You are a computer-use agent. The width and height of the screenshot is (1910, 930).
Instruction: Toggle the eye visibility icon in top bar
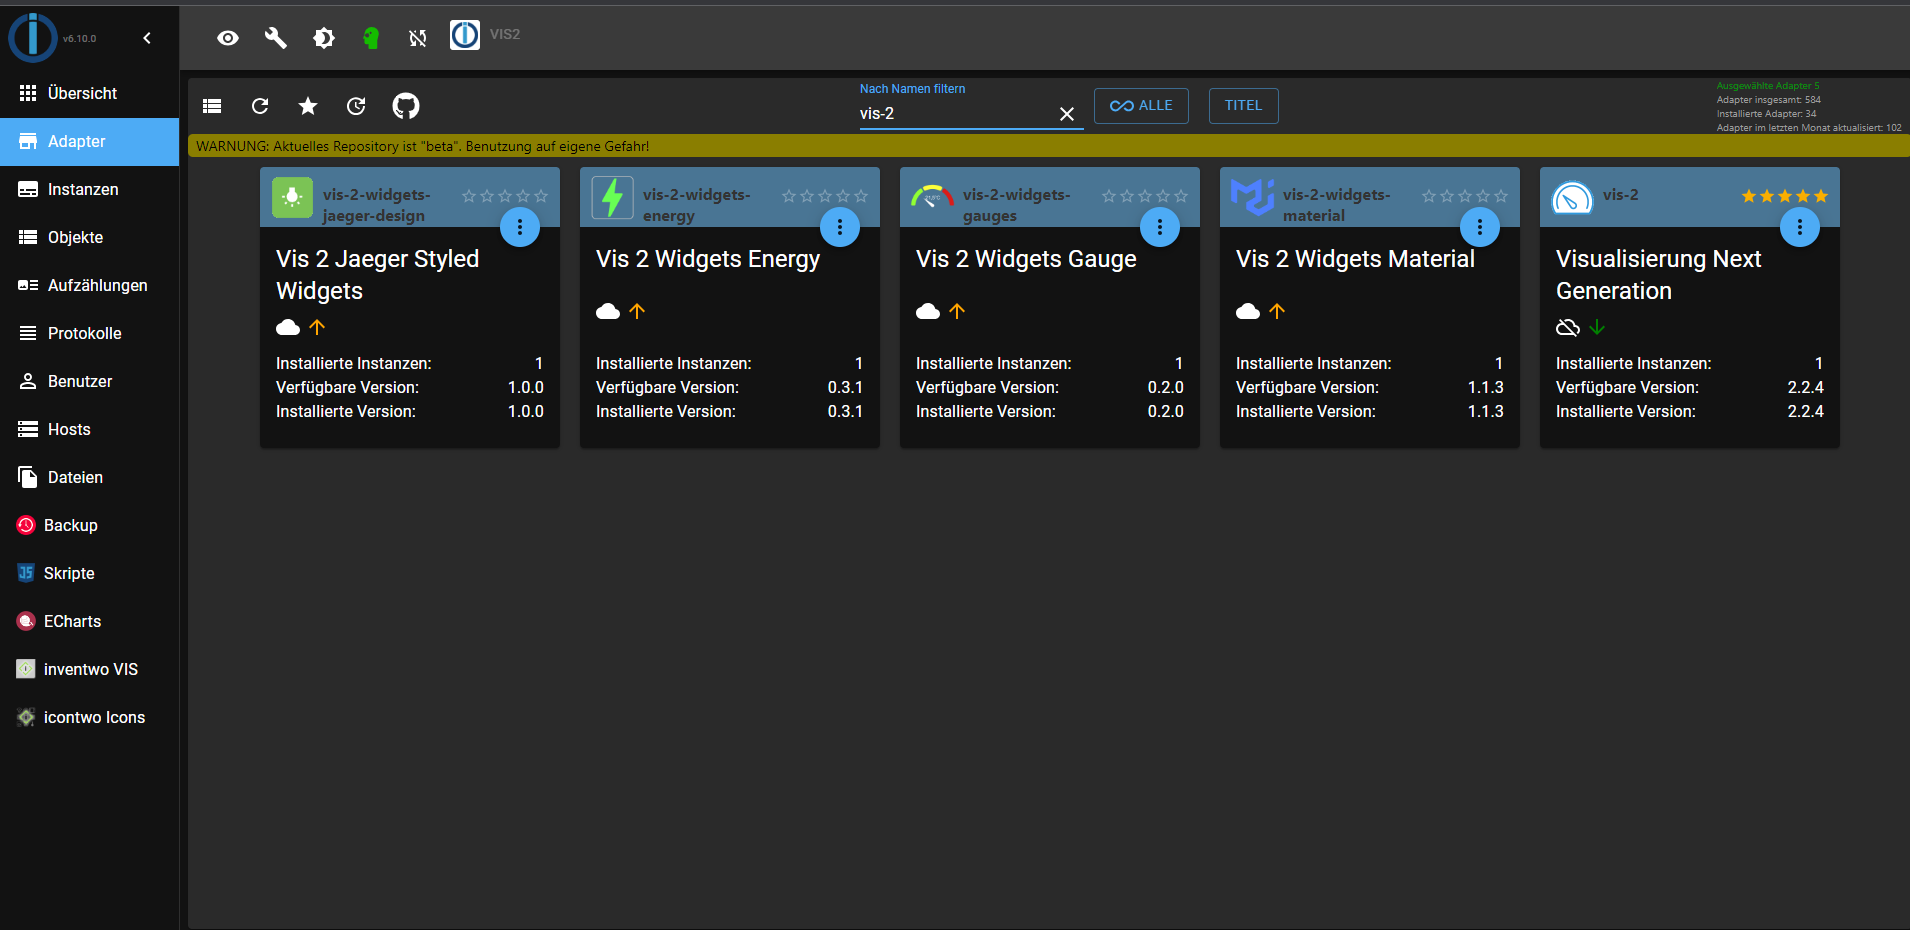pos(228,38)
